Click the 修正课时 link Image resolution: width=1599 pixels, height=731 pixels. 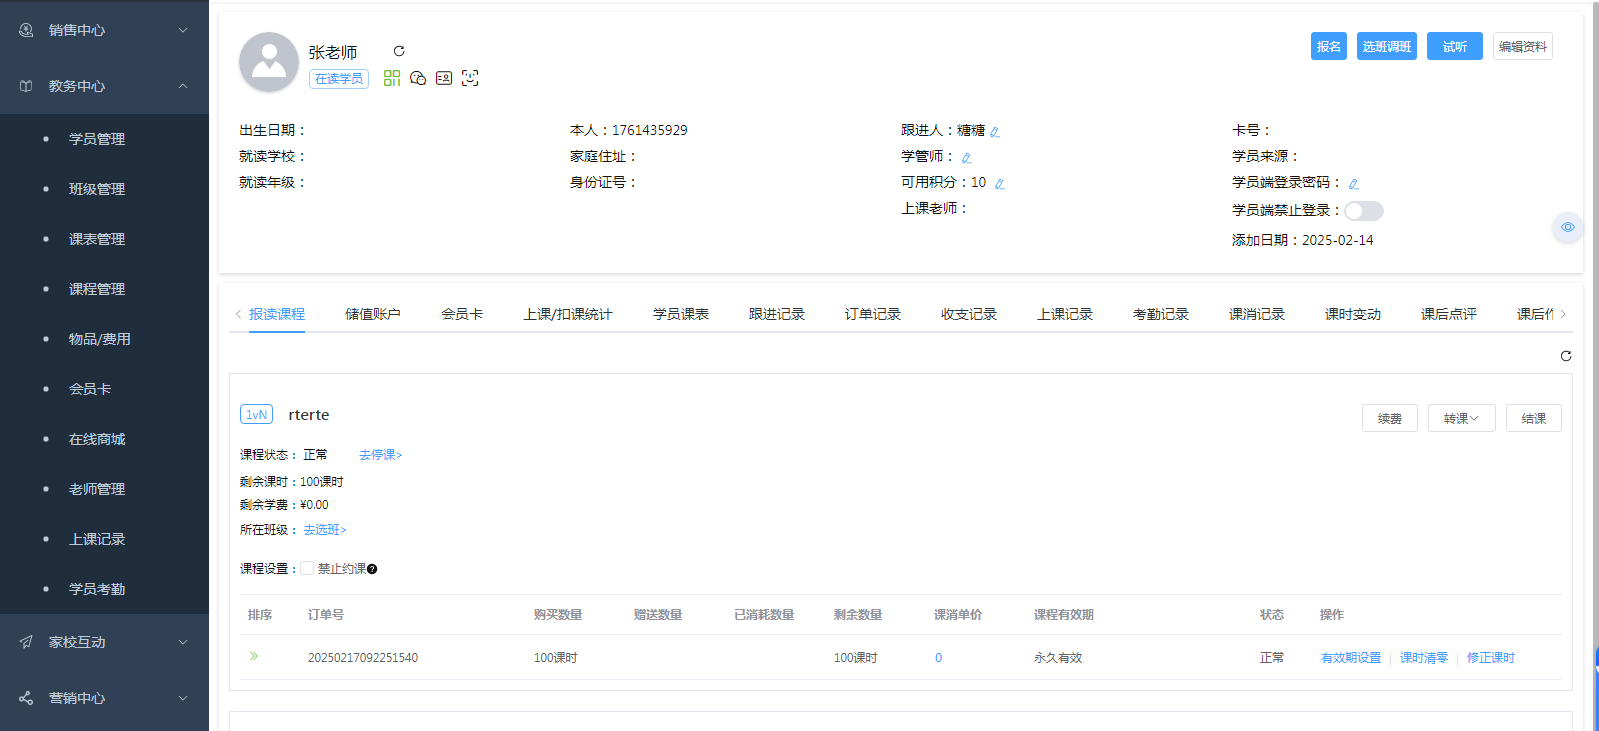1491,658
